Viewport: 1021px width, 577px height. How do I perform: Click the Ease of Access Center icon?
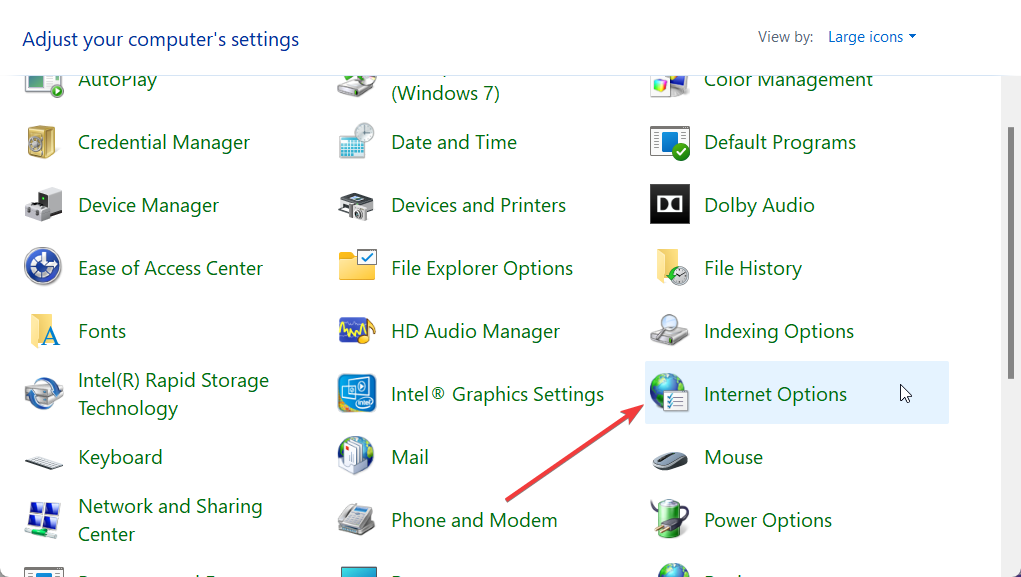pyautogui.click(x=43, y=268)
